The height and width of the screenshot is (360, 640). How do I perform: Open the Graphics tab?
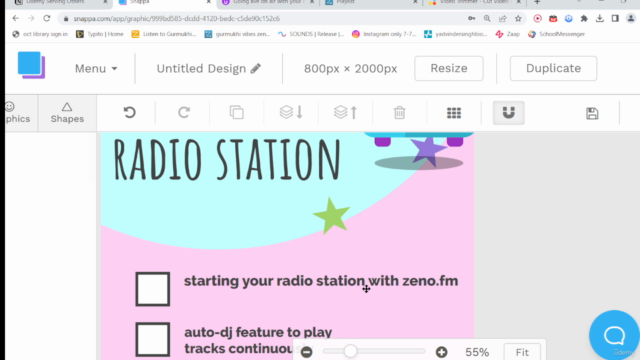coord(18,113)
